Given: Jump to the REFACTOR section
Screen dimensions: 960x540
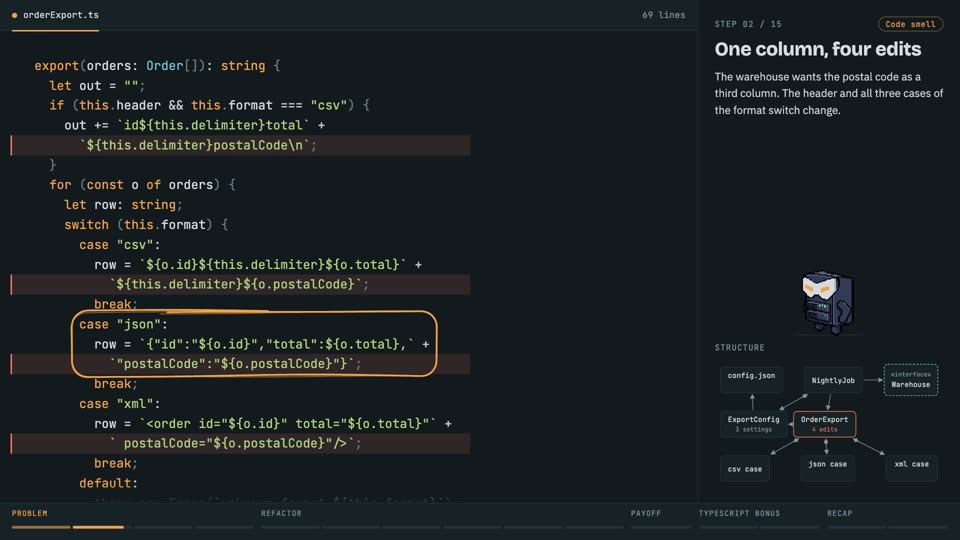Looking at the screenshot, I should [281, 513].
